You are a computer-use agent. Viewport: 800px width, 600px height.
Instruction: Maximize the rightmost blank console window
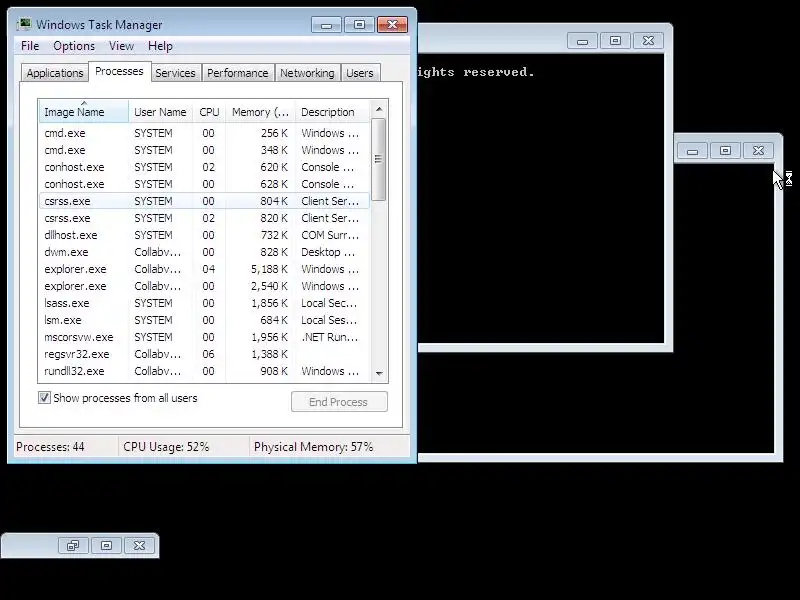[x=725, y=151]
